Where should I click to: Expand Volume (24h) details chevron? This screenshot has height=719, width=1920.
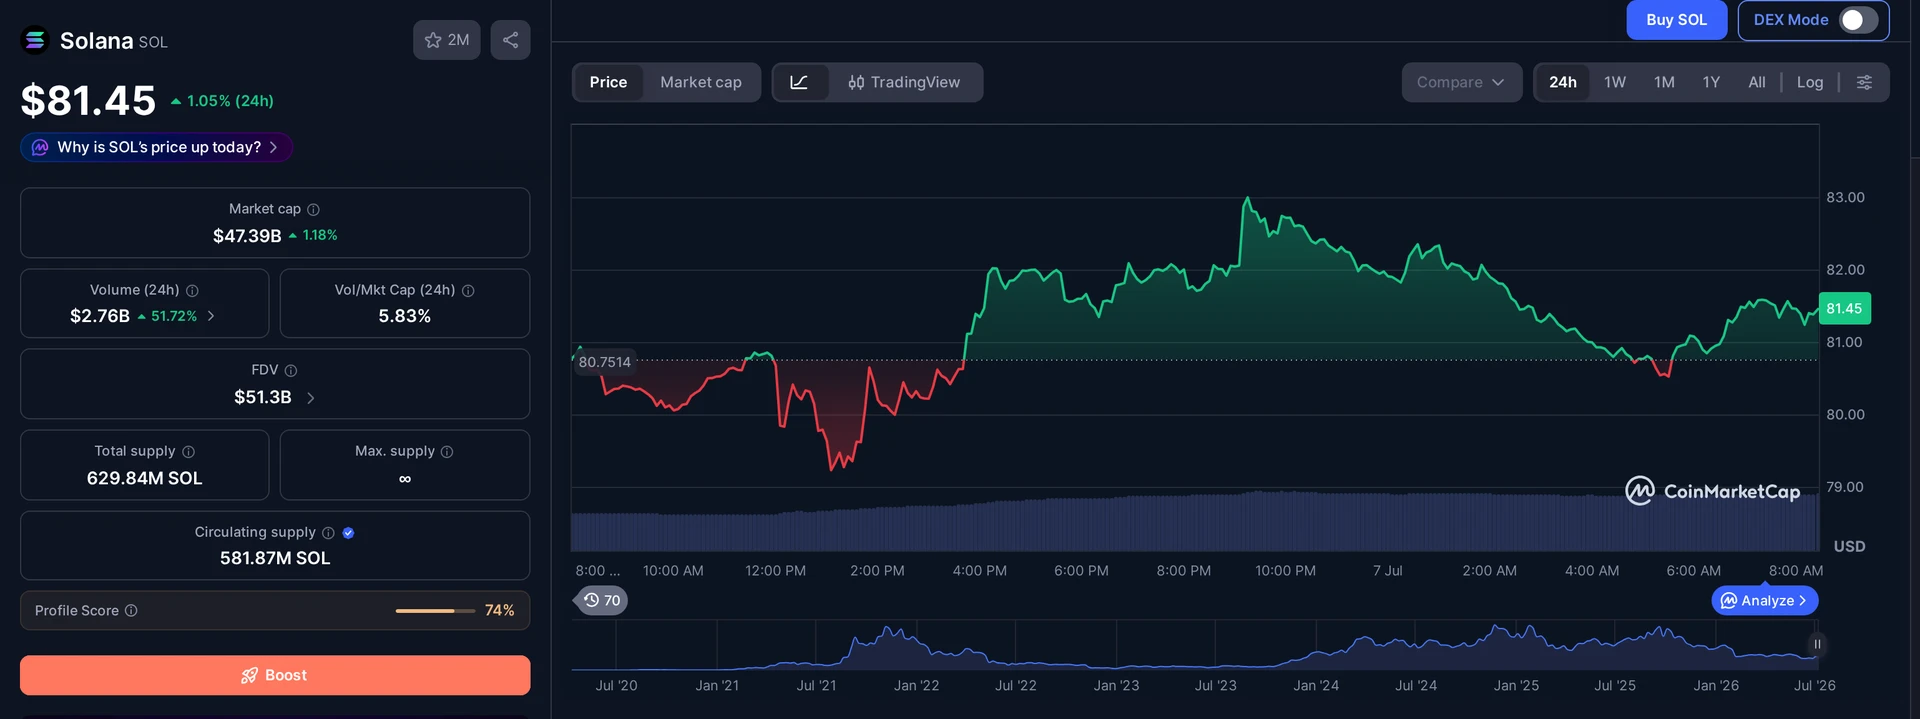[x=211, y=316]
